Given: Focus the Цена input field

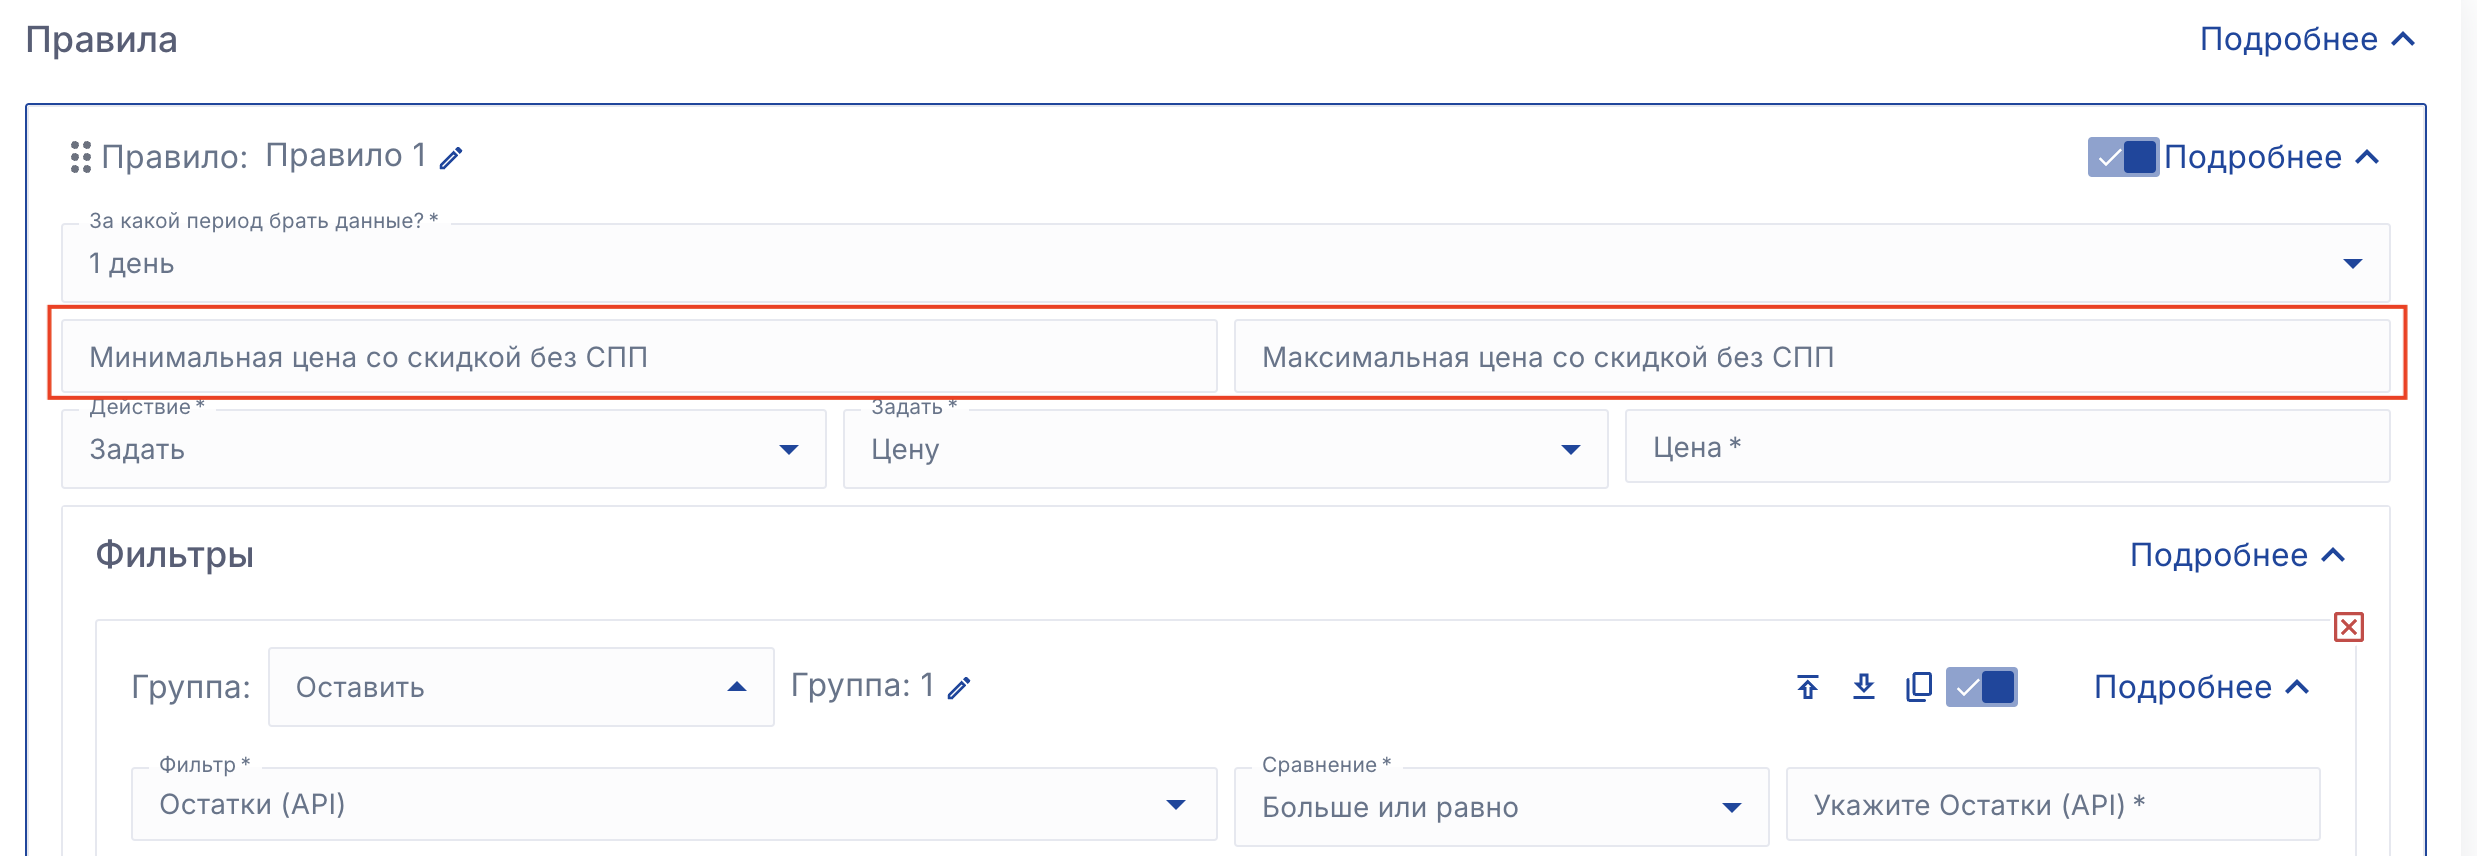Looking at the screenshot, I should pos(2006,447).
